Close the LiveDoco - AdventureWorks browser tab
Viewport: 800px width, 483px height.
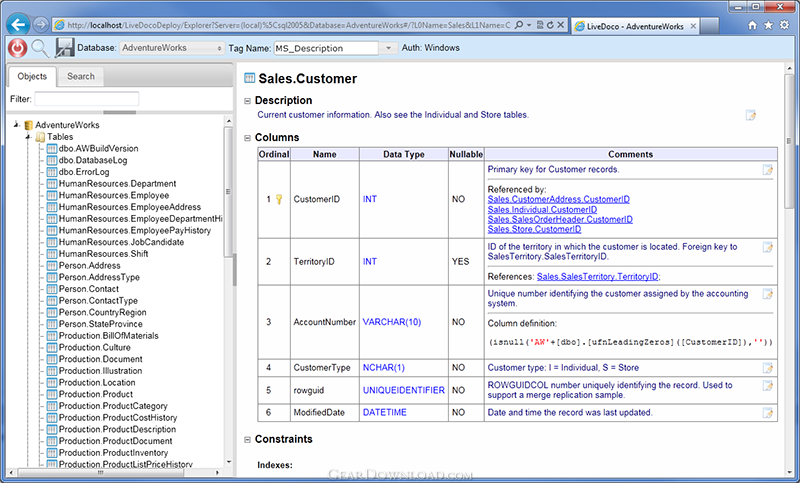tap(693, 27)
